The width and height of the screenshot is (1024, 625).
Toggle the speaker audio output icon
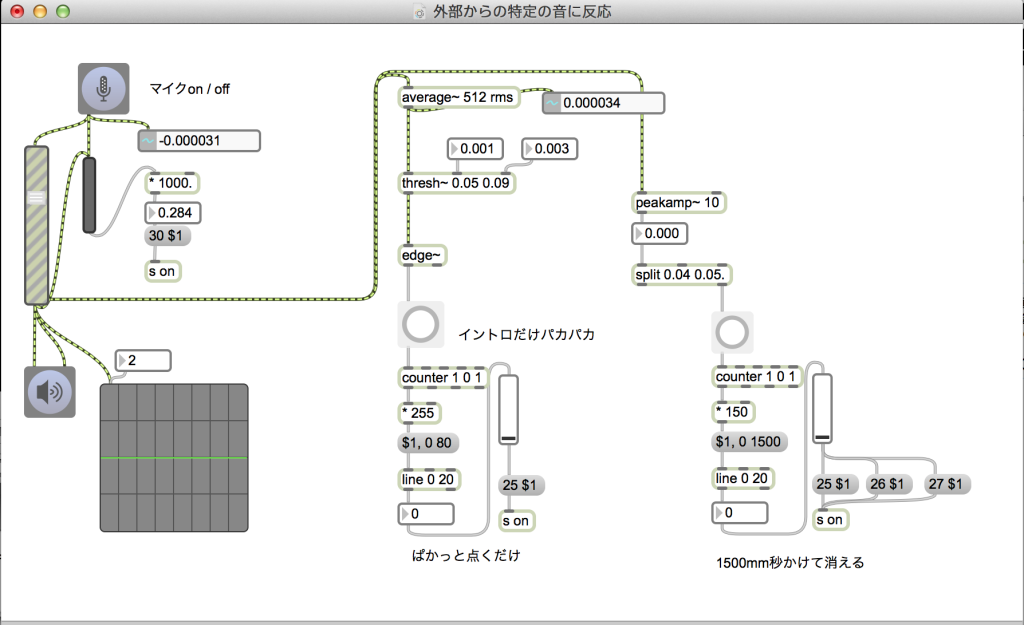(x=49, y=392)
